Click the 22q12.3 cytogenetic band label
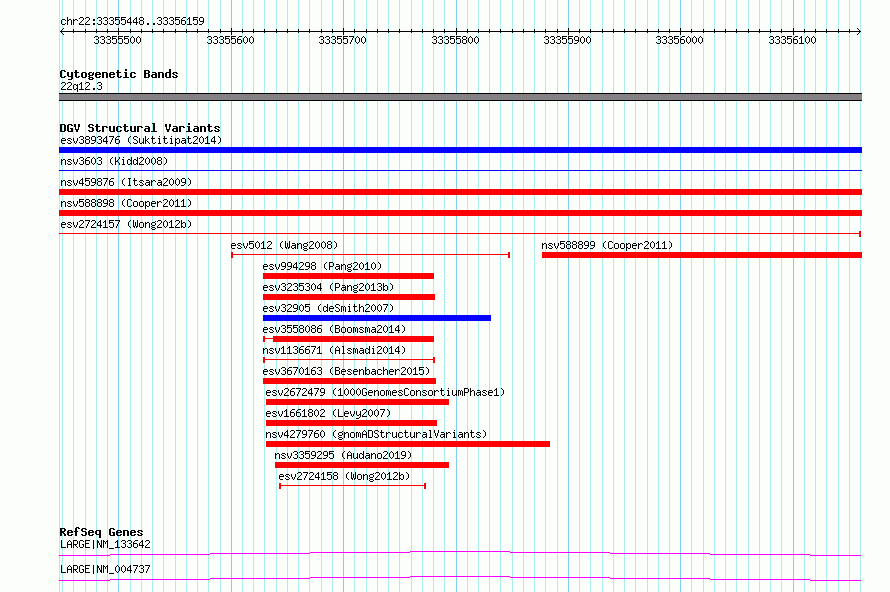This screenshot has width=890, height=592. pyautogui.click(x=81, y=86)
